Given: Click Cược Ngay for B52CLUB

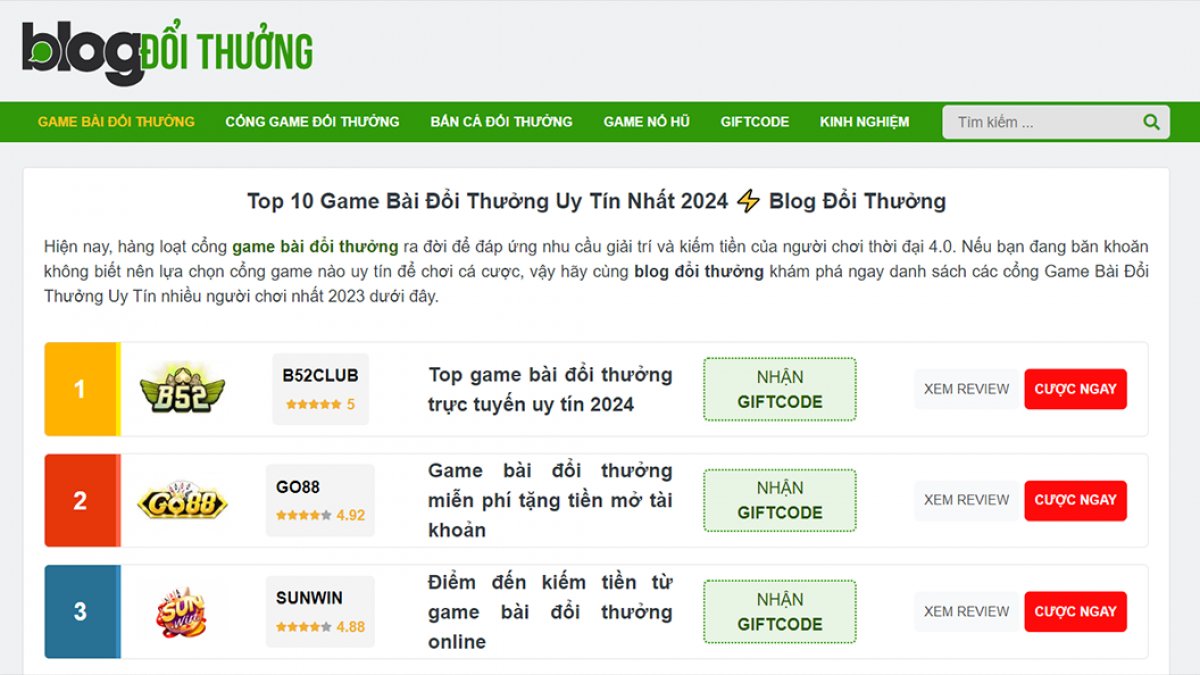Looking at the screenshot, I should (1075, 389).
